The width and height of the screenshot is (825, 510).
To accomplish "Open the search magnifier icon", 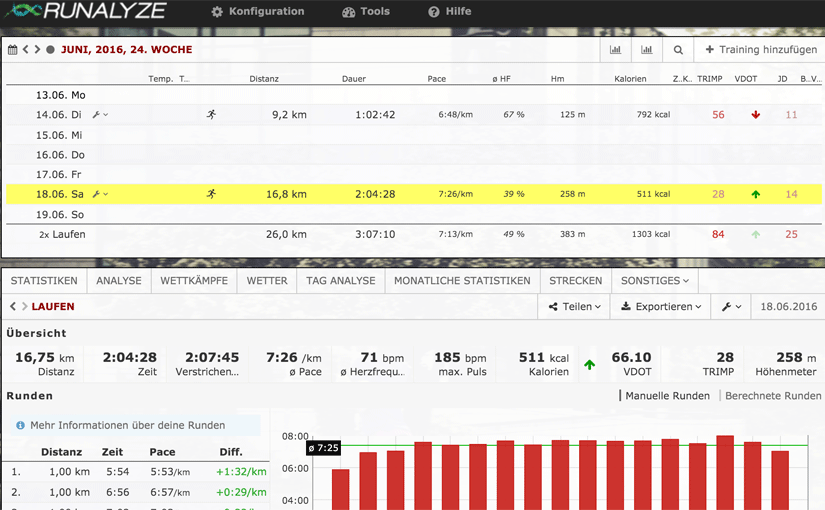I will coord(678,49).
